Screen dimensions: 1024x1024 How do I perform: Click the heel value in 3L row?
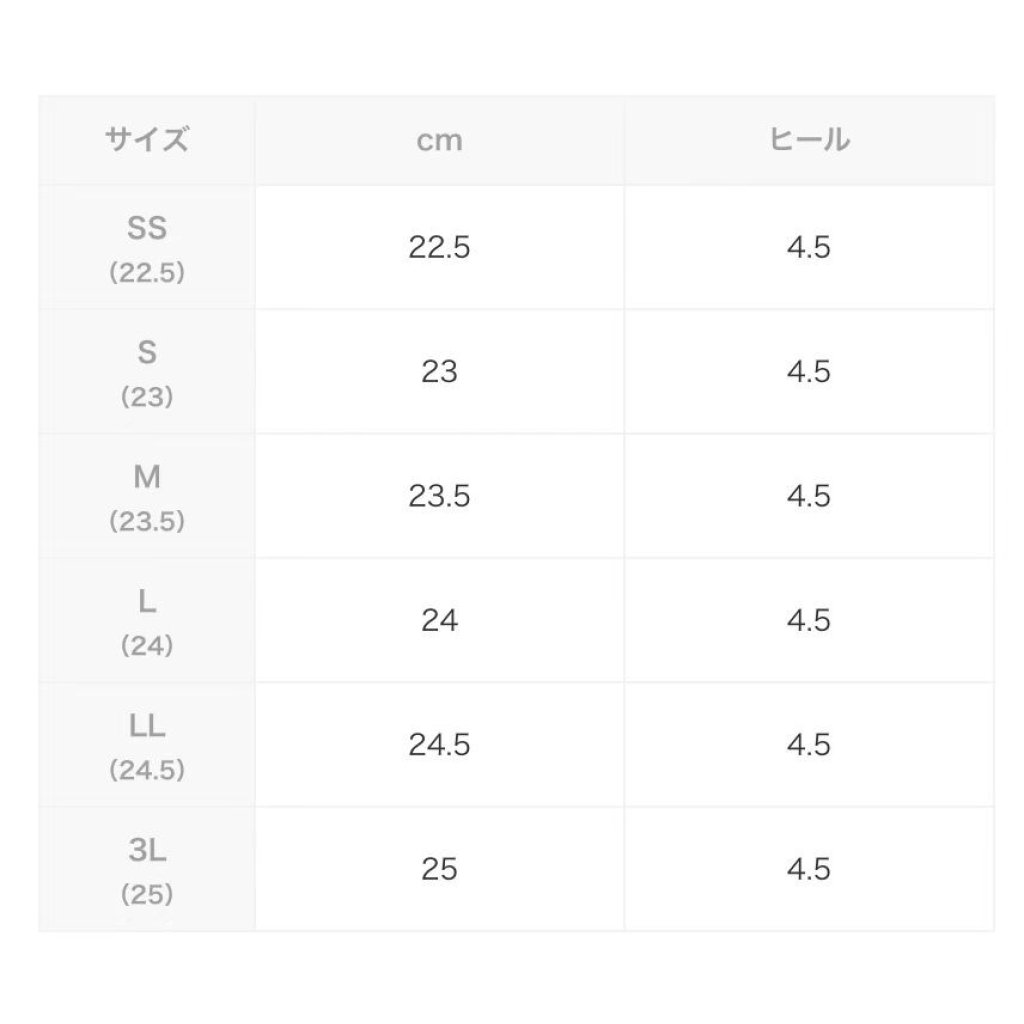coord(808,870)
